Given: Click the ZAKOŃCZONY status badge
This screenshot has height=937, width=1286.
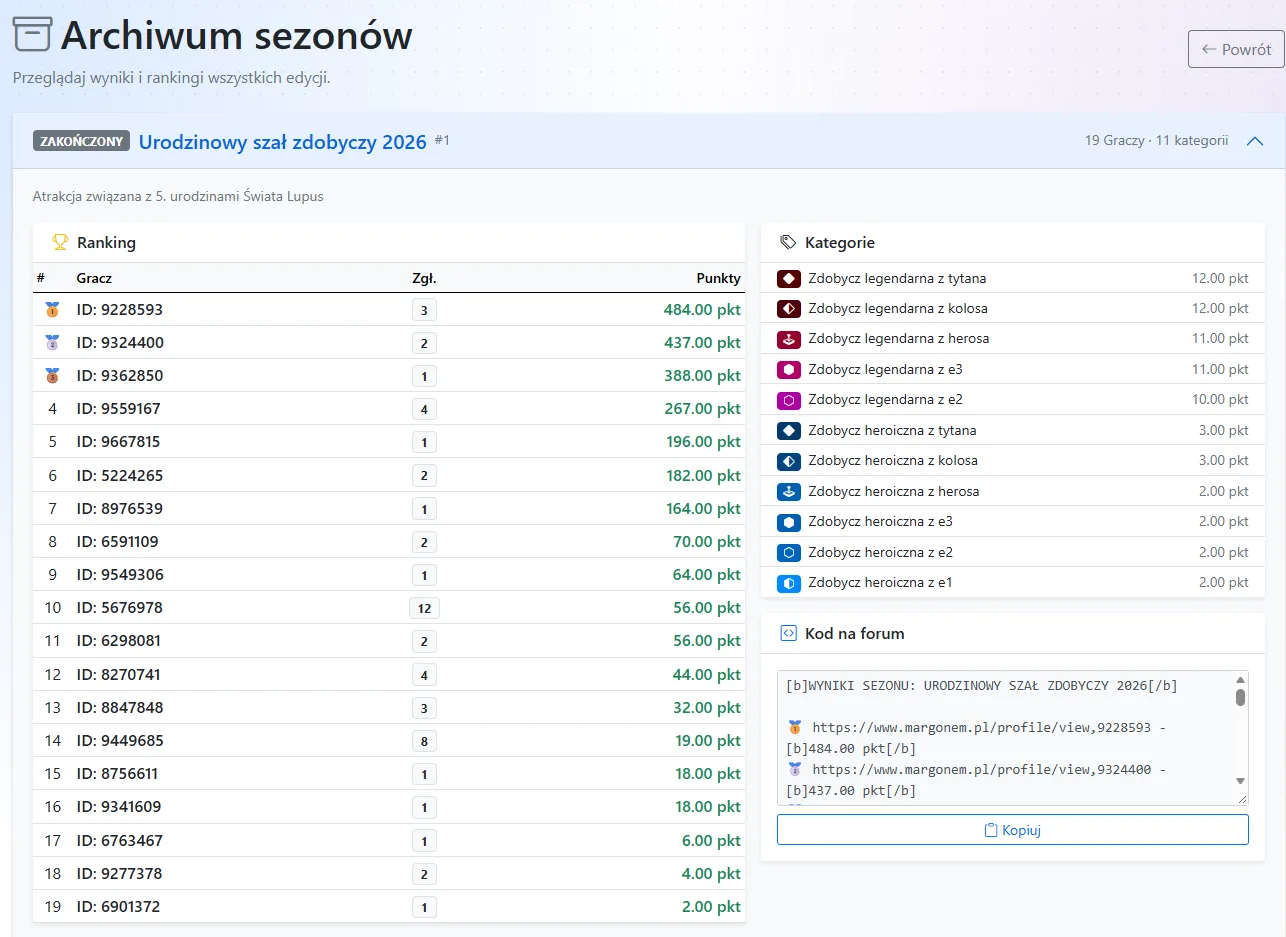Looking at the screenshot, I should point(82,141).
